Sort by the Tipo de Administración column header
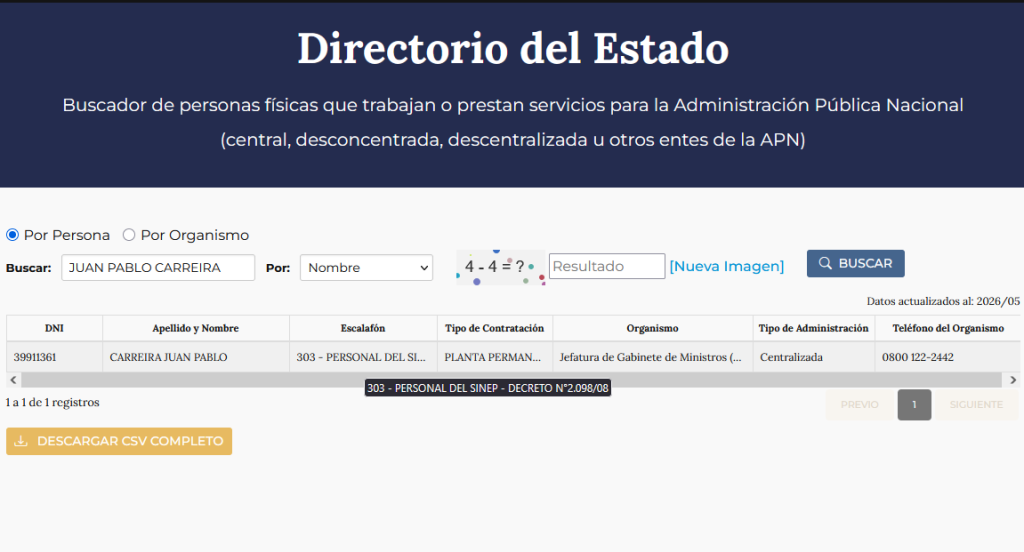This screenshot has width=1024, height=552. click(814, 328)
